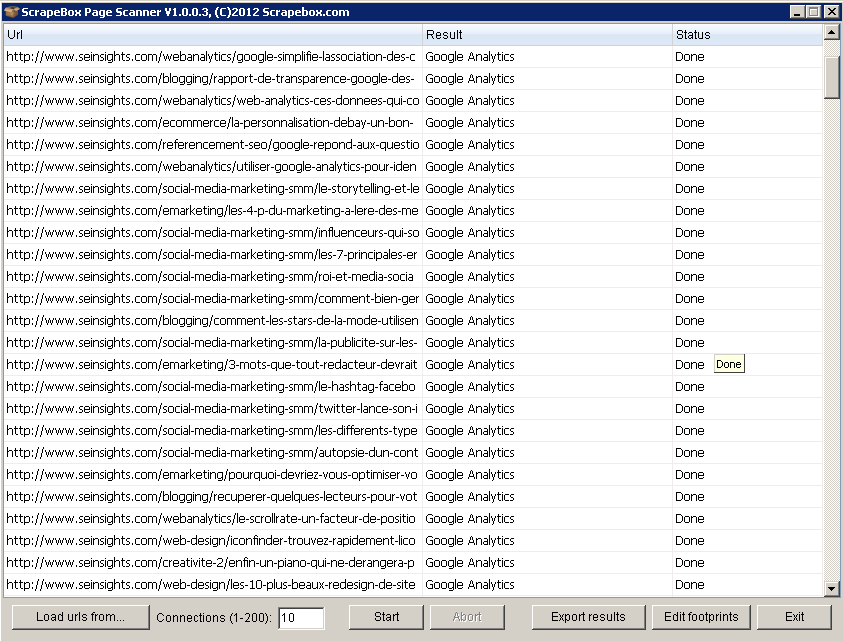Select the google-simplifie-lassociation URL row
This screenshot has width=843, height=641.
[x=211, y=57]
